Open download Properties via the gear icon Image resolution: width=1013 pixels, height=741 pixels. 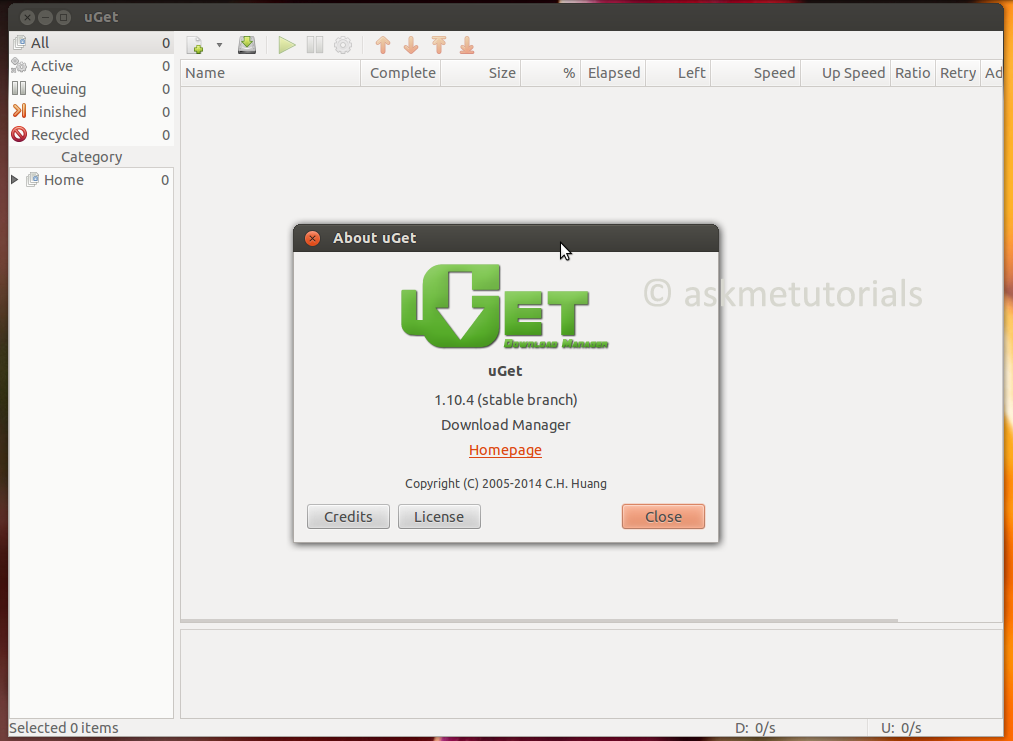point(343,45)
